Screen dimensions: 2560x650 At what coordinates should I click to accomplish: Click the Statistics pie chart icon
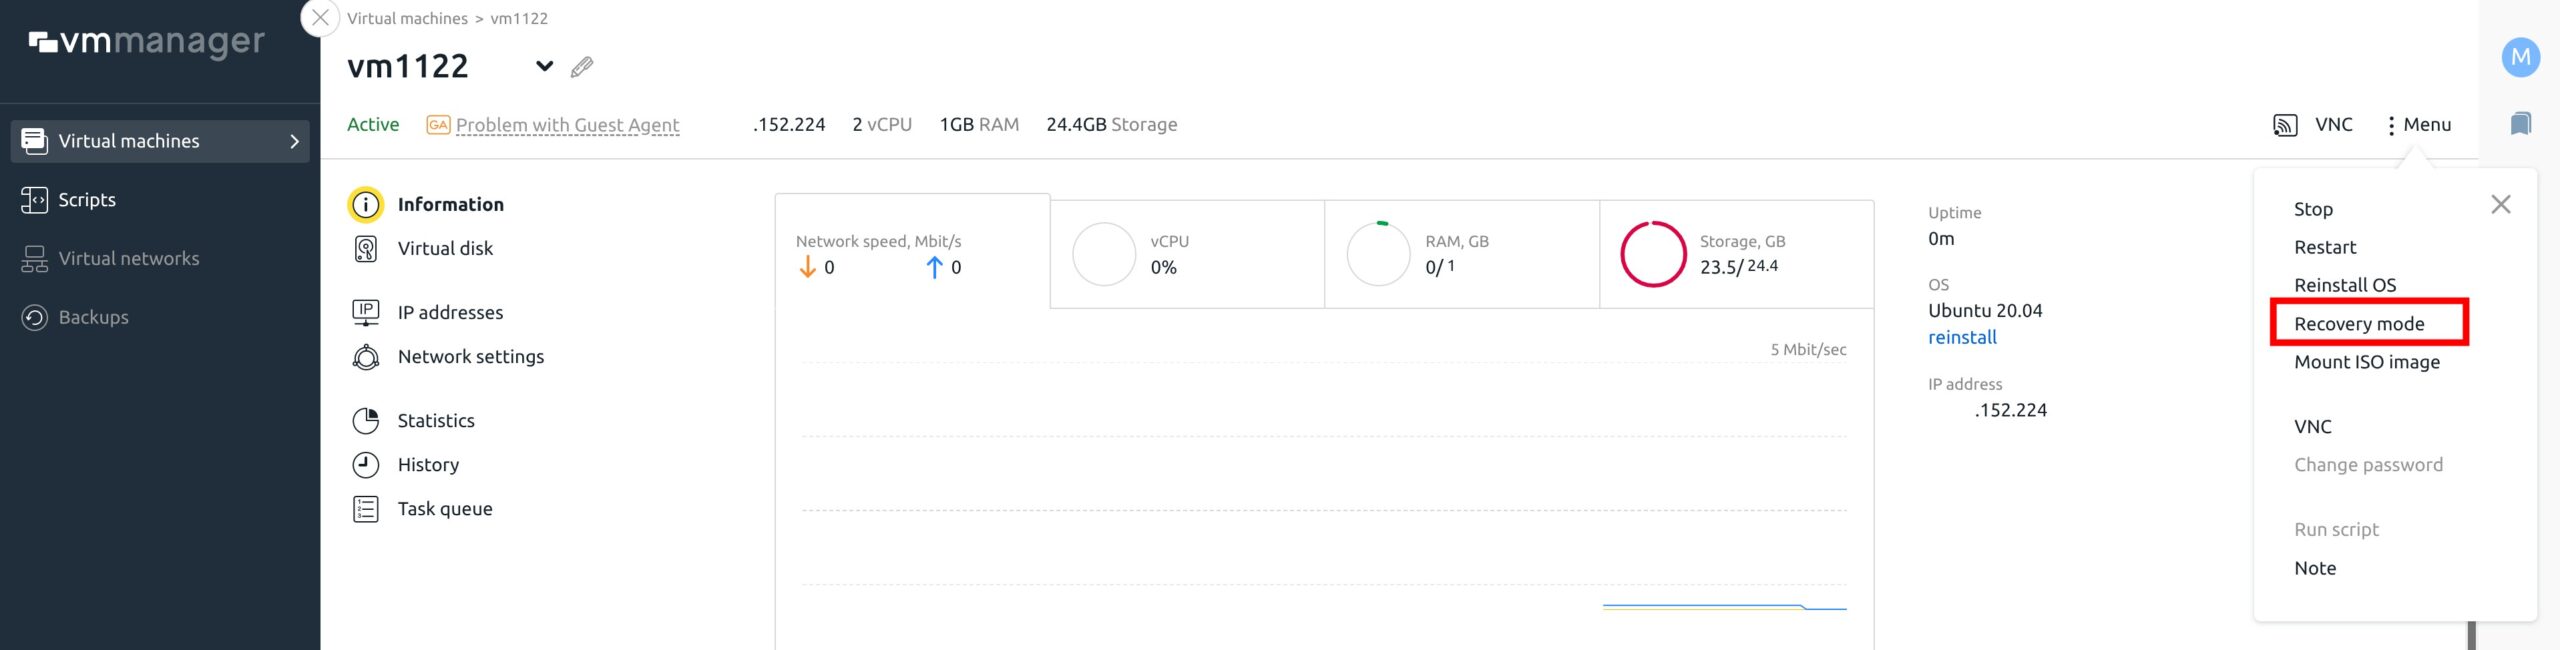366,421
